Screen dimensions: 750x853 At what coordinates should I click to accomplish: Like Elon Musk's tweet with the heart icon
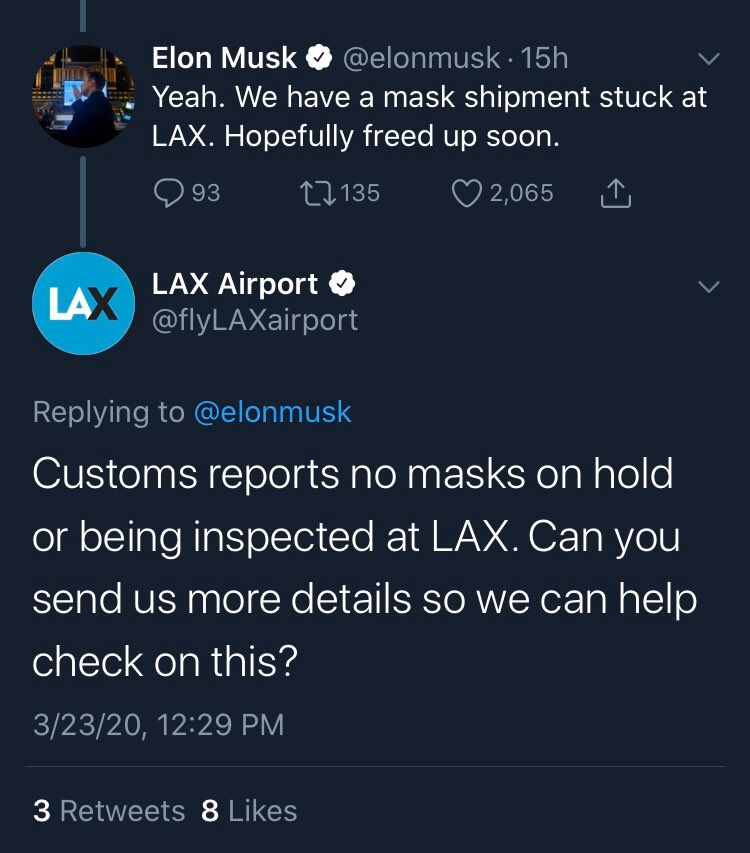[x=467, y=193]
